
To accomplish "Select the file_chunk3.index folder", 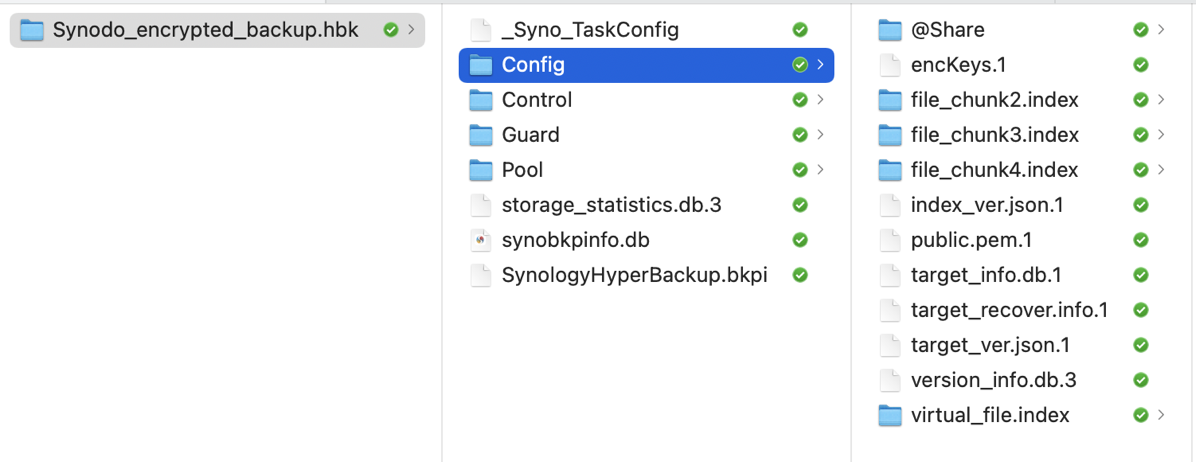I will [994, 135].
